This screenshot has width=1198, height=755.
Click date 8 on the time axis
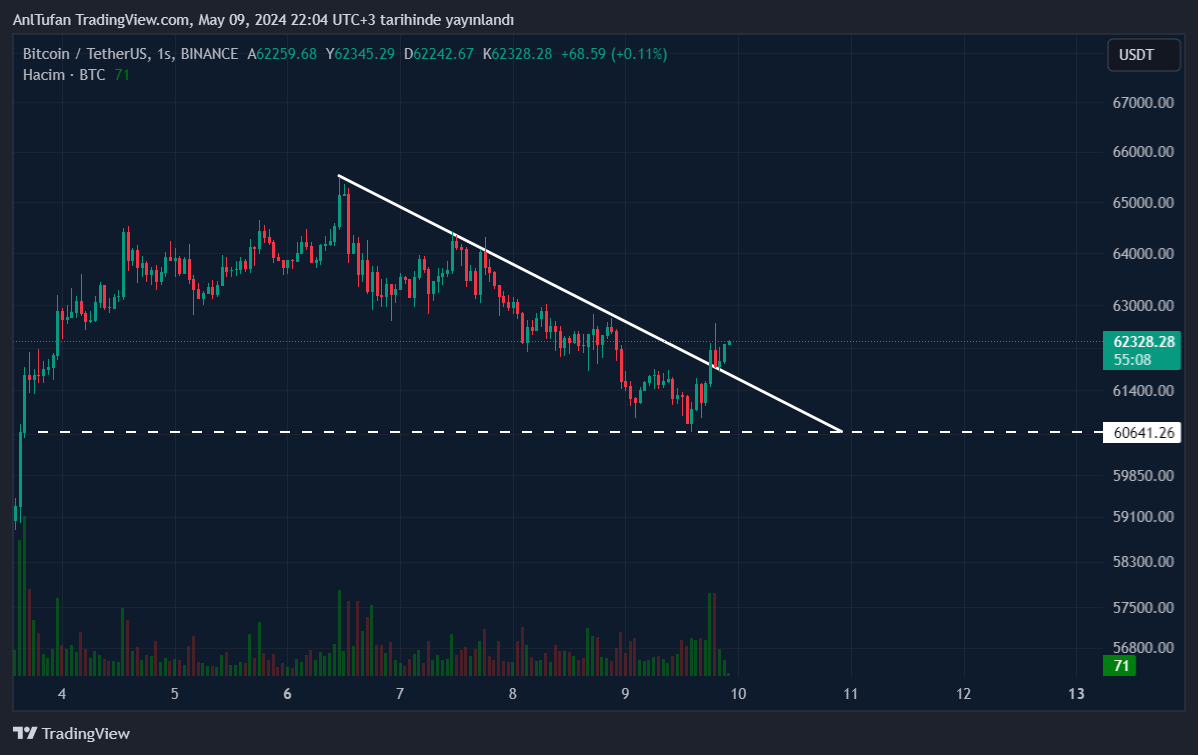513,694
